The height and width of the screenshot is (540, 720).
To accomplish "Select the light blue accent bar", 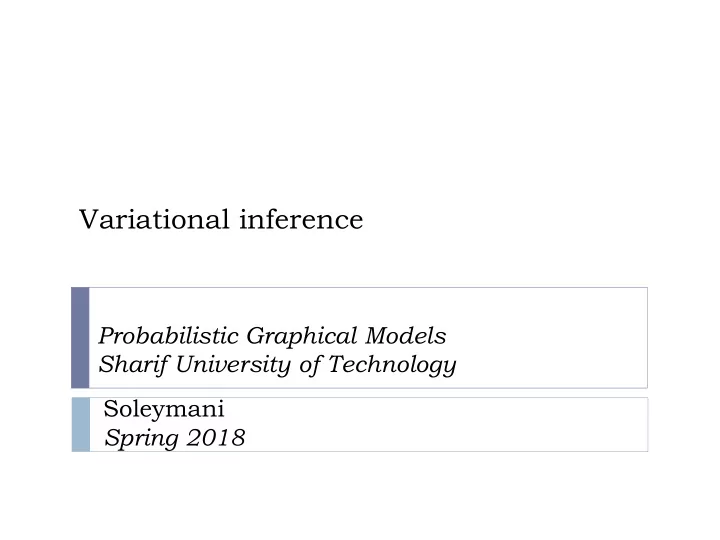I will 81,424.
